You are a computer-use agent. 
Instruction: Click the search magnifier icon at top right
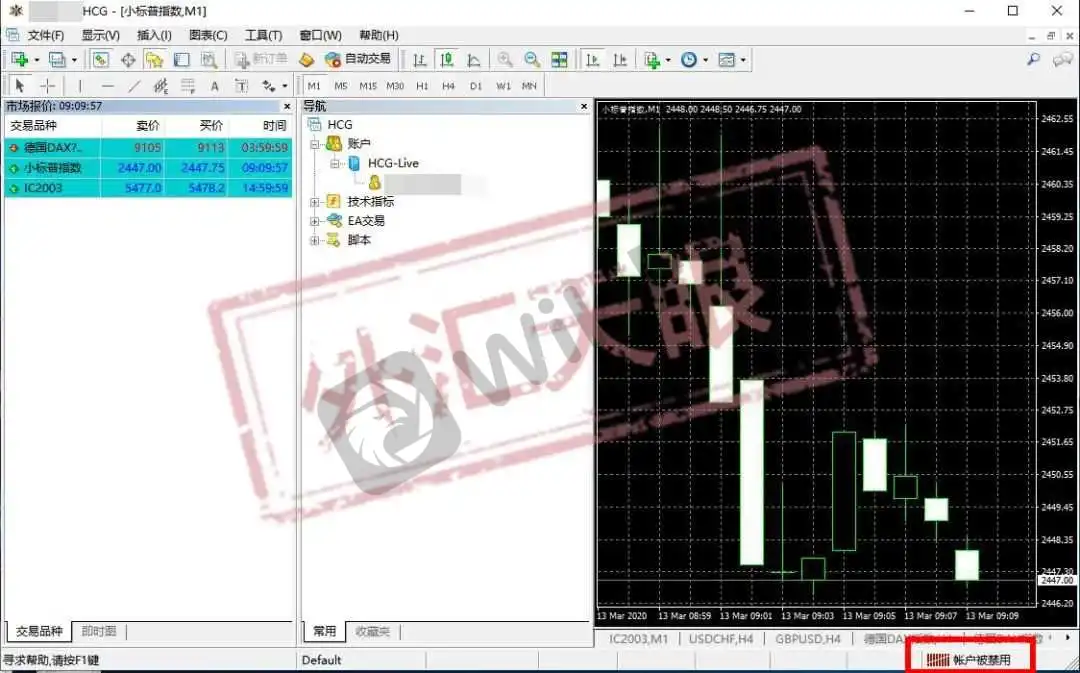point(1033,60)
